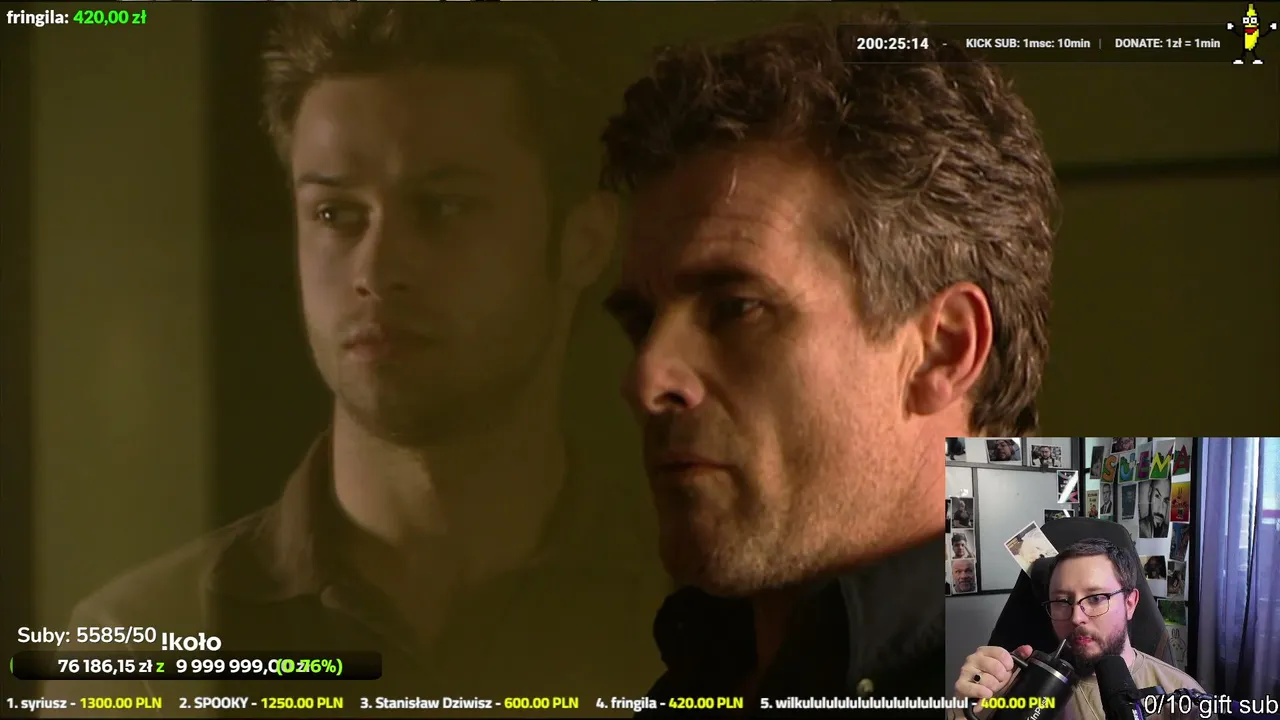Click the 'KICK SUB: 1msc: 10min' label
The height and width of the screenshot is (720, 1280).
[x=1027, y=44]
